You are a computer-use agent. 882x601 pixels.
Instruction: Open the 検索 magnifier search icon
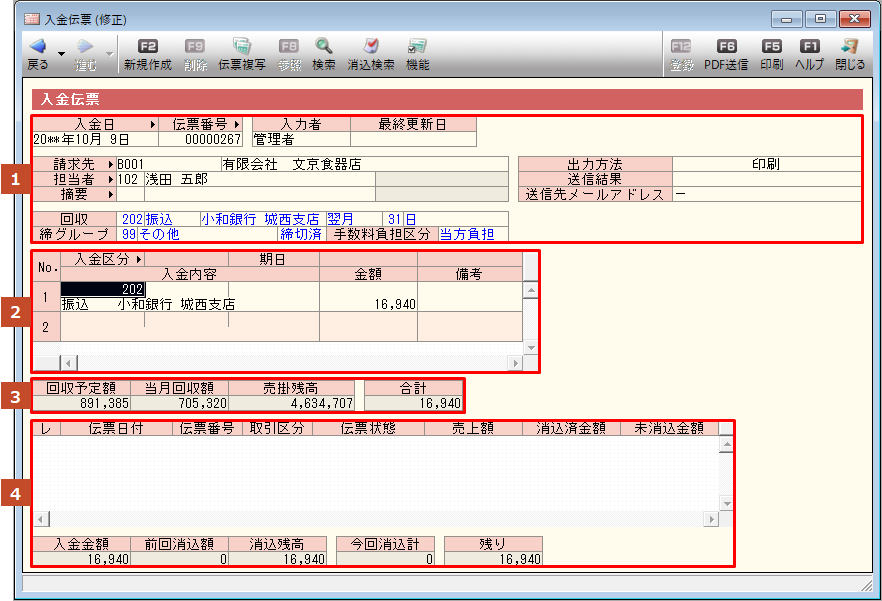pos(324,47)
